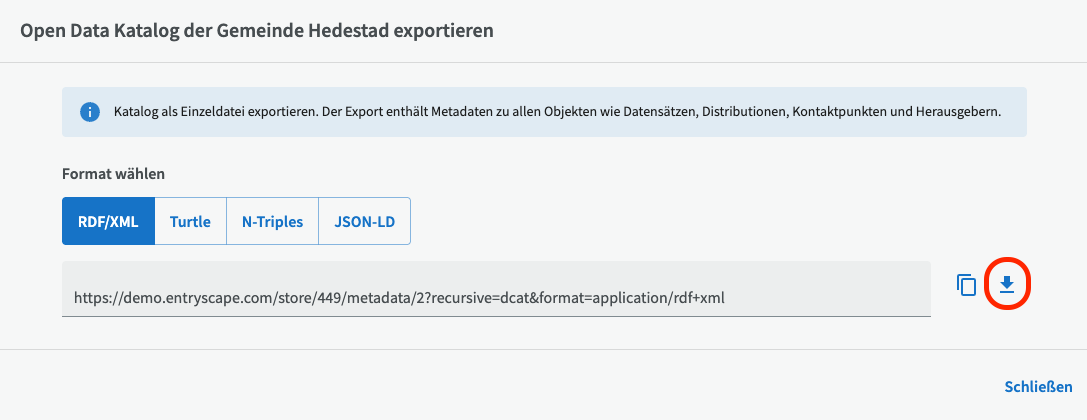Pick the JSON-LD export format
This screenshot has width=1087, height=420.
click(364, 221)
